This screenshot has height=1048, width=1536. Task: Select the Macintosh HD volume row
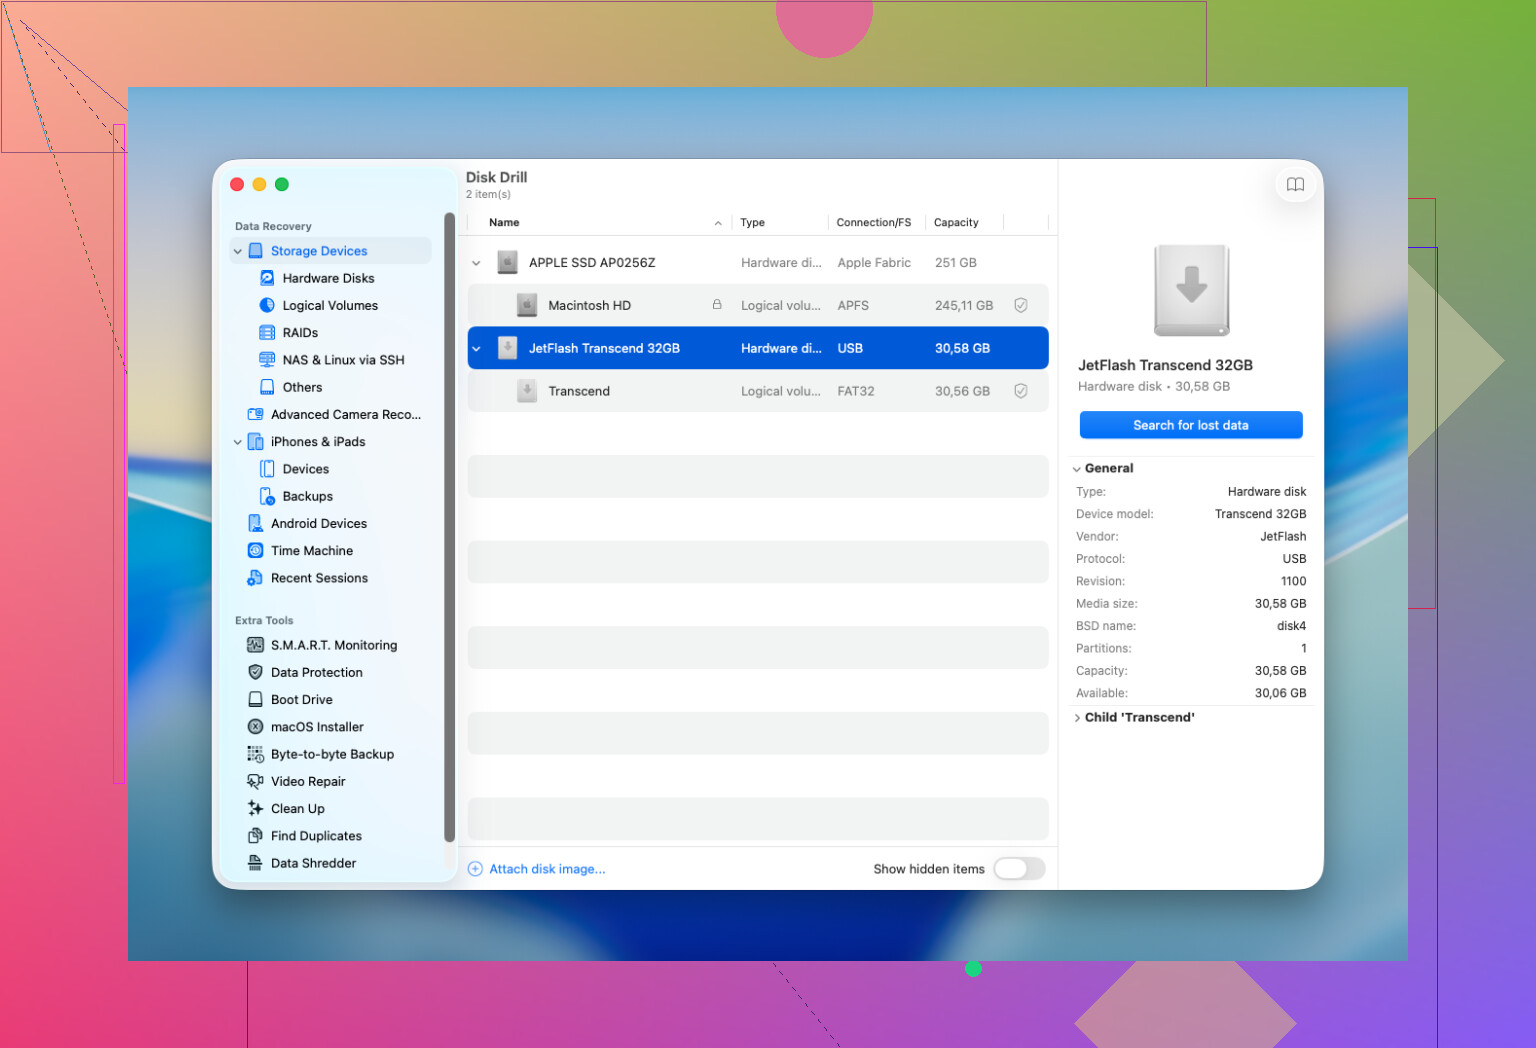(x=758, y=305)
